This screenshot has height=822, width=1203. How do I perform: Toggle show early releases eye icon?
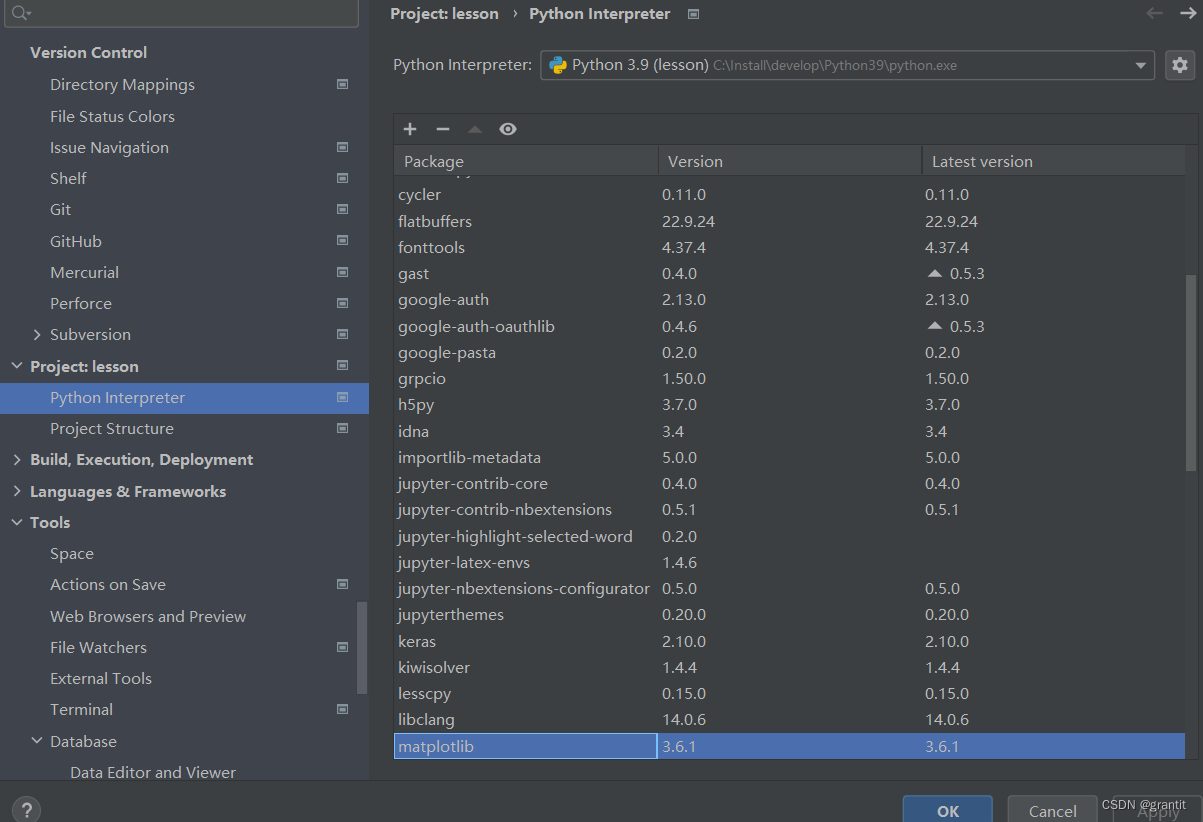pos(508,129)
